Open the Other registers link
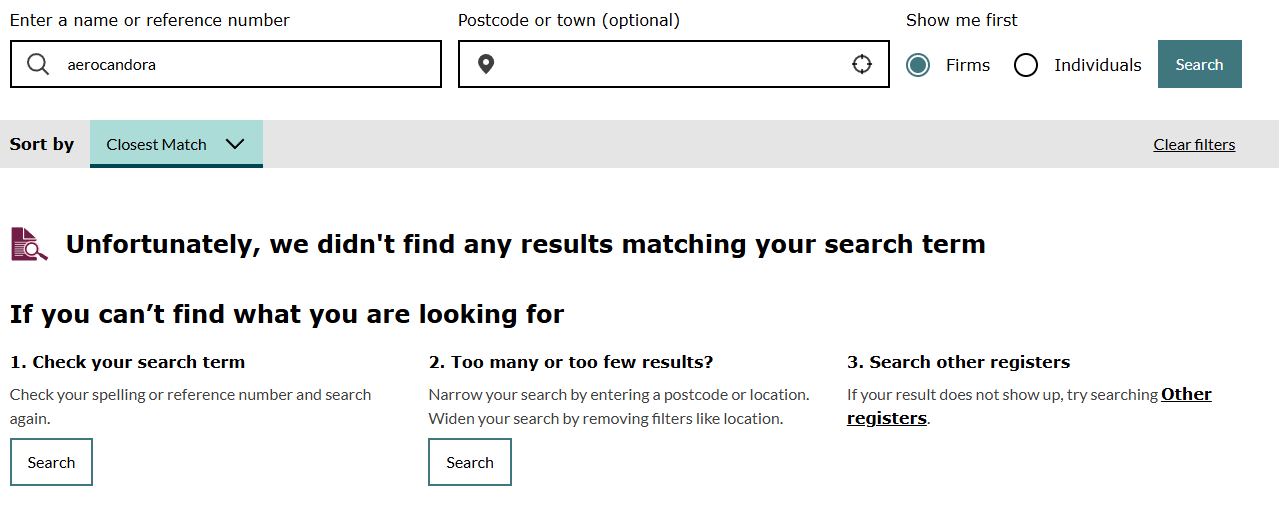Image resolution: width=1279 pixels, height=506 pixels. [x=1186, y=395]
